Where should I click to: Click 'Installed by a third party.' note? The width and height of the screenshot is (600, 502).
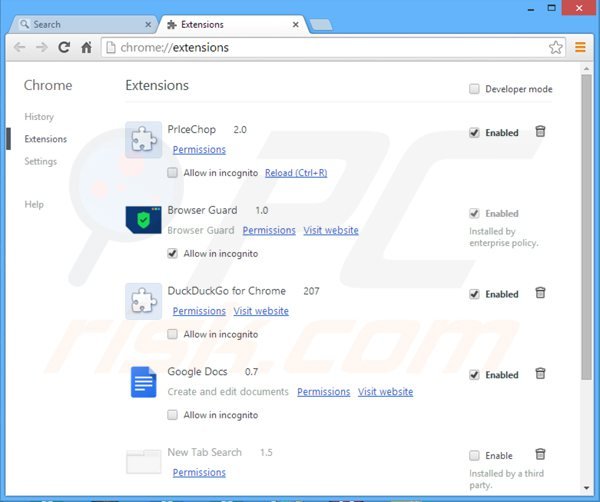[x=506, y=479]
